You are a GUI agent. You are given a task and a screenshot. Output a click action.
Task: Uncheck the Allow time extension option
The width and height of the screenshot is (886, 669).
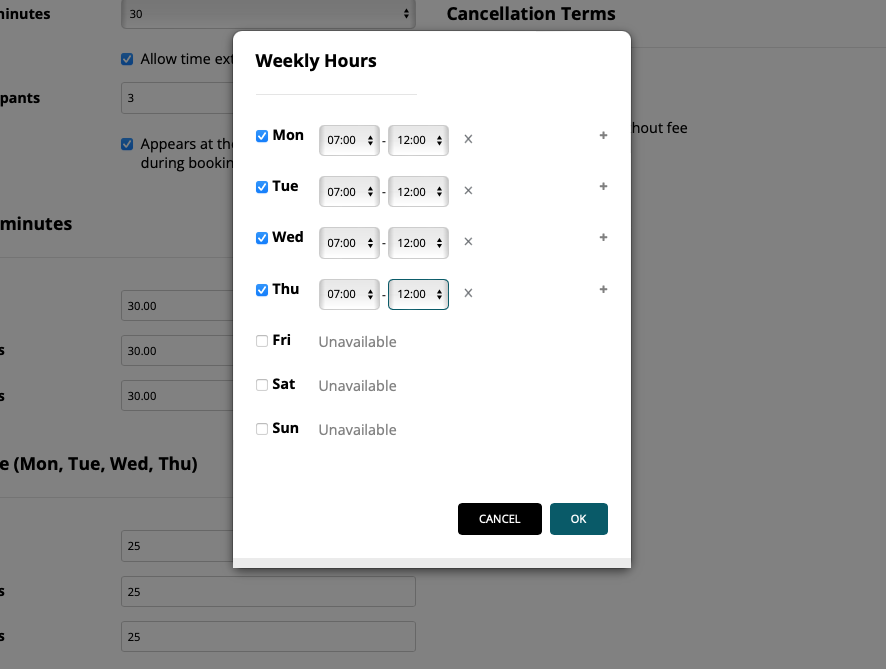127,59
